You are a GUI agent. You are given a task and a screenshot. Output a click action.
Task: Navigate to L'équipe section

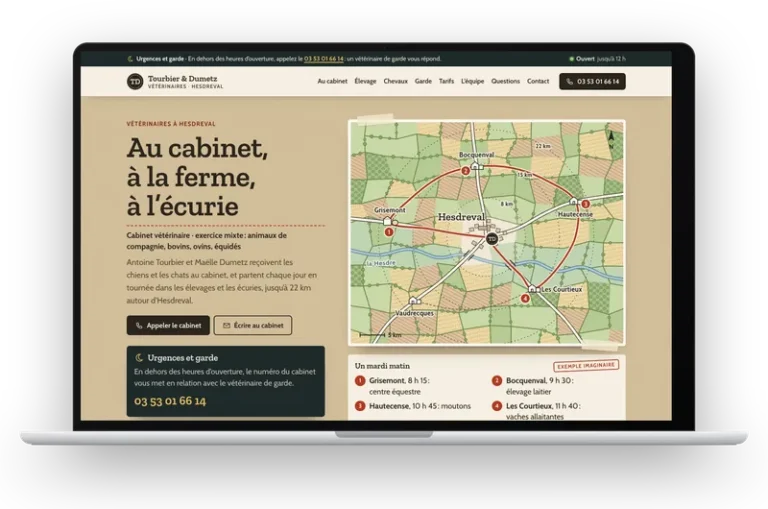(x=473, y=81)
